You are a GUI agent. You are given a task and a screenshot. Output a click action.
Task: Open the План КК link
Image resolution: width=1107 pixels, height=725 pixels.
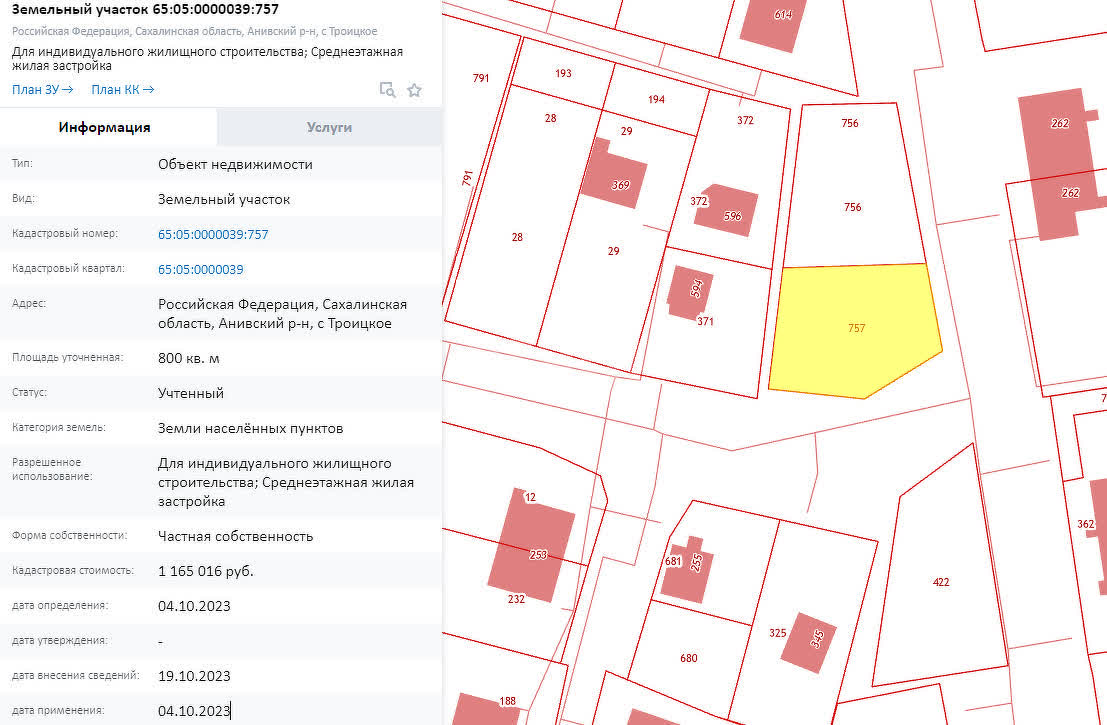[119, 89]
